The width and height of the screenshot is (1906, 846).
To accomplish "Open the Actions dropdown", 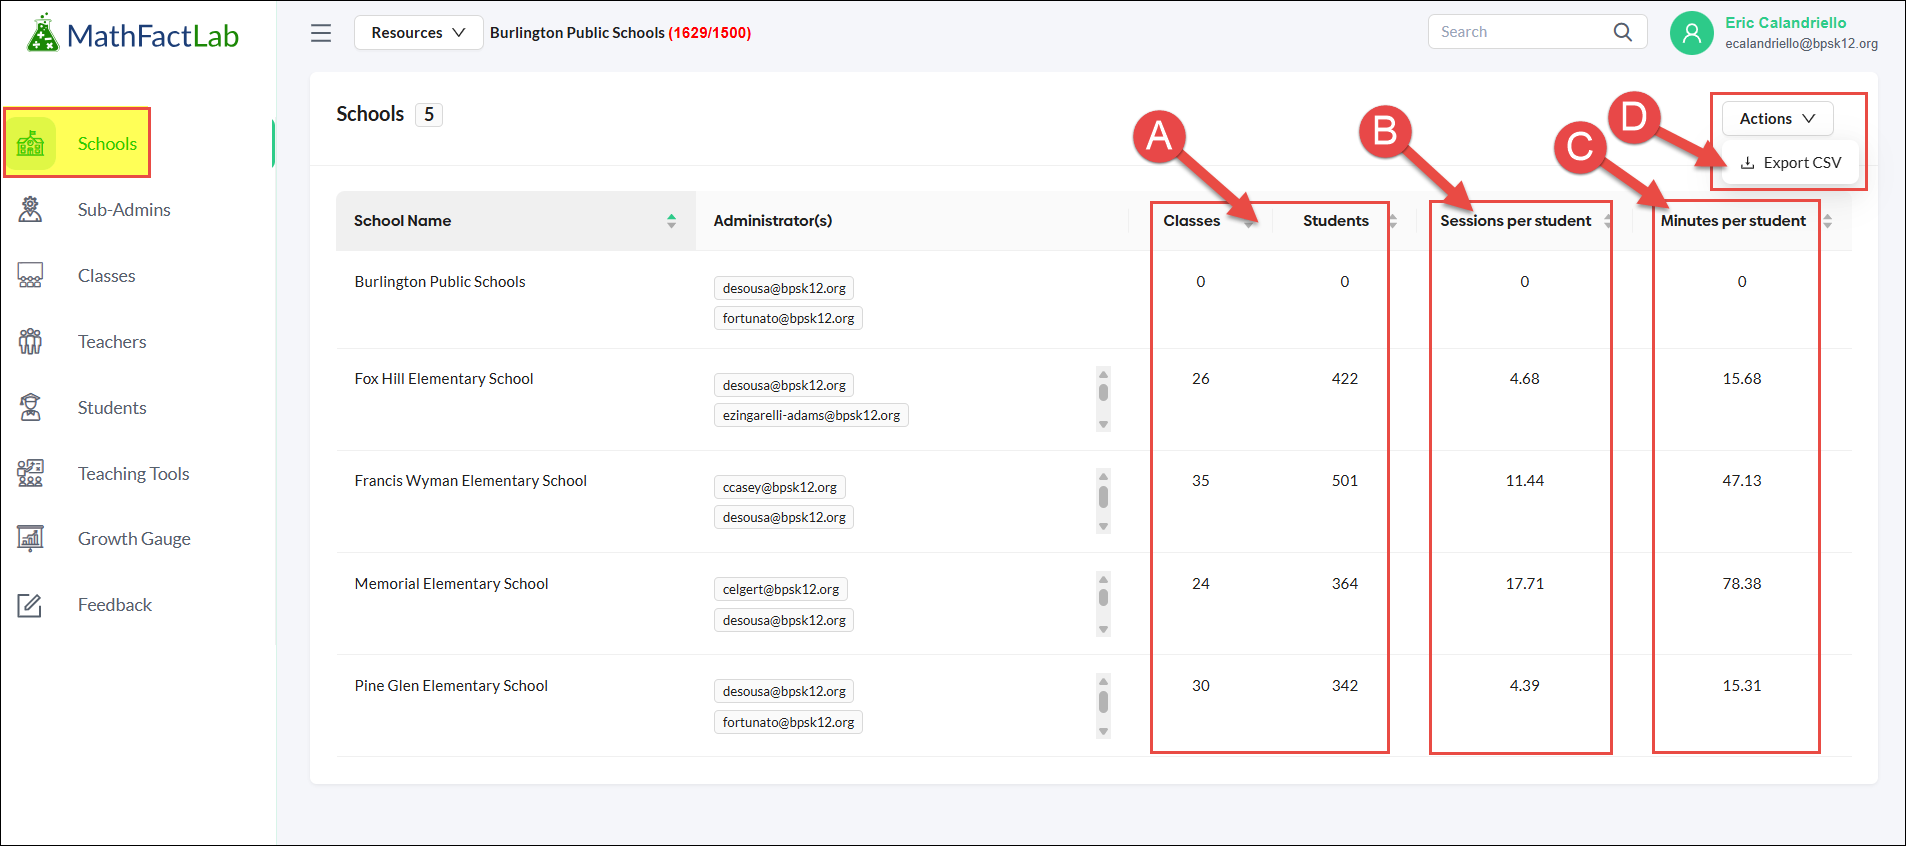I will coord(1777,118).
